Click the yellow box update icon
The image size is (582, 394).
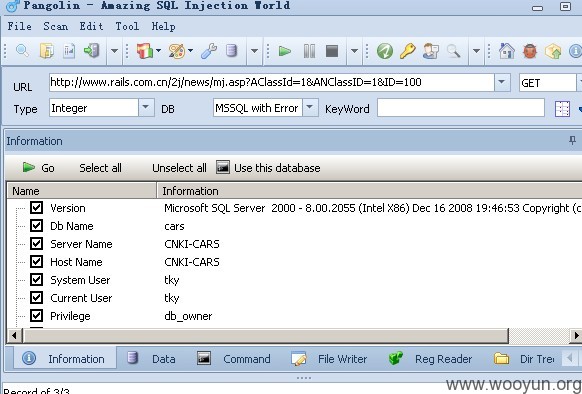pyautogui.click(x=553, y=51)
